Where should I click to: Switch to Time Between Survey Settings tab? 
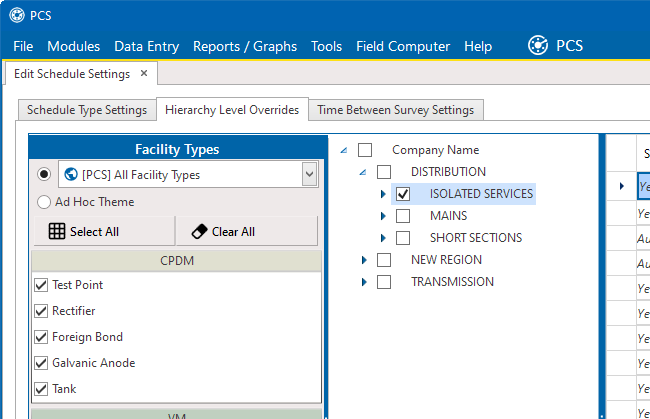pos(395,110)
